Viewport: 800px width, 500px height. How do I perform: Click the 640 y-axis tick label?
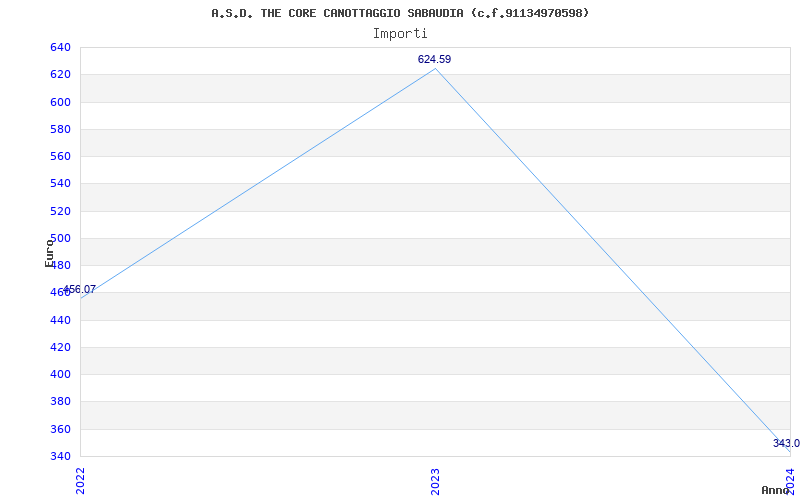coord(60,47)
